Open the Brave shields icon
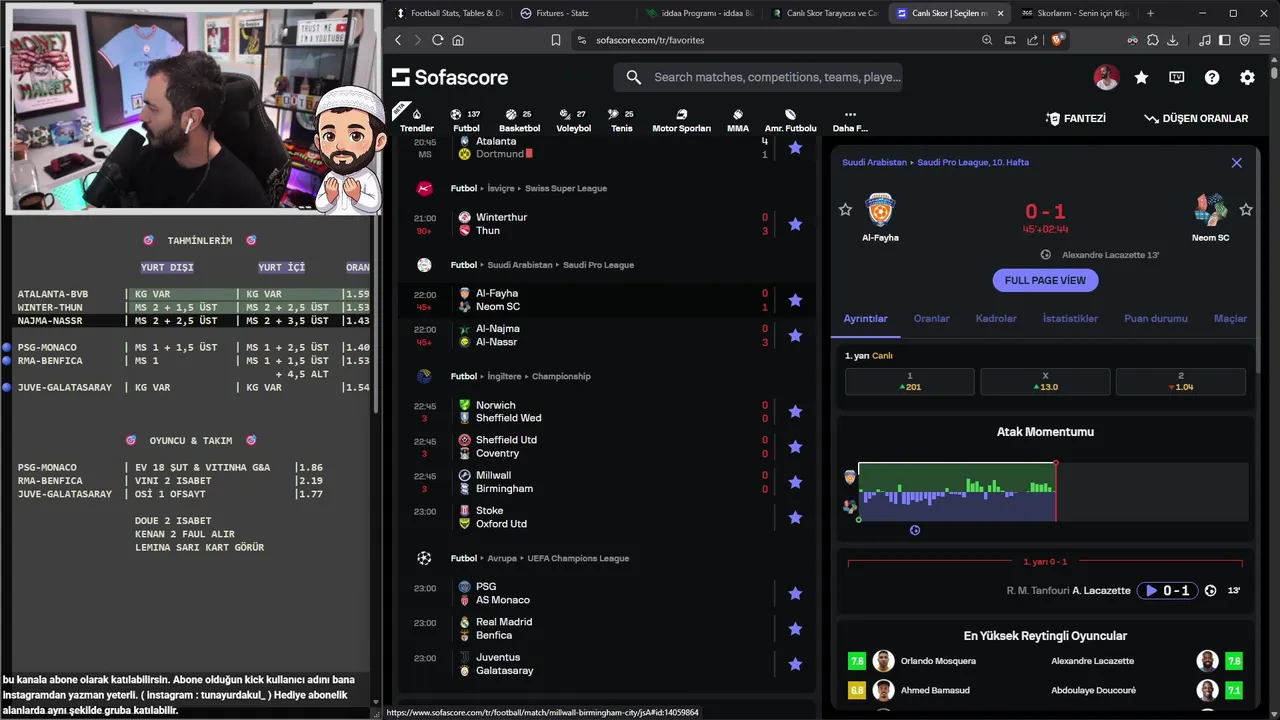This screenshot has width=1280, height=720. (1059, 40)
